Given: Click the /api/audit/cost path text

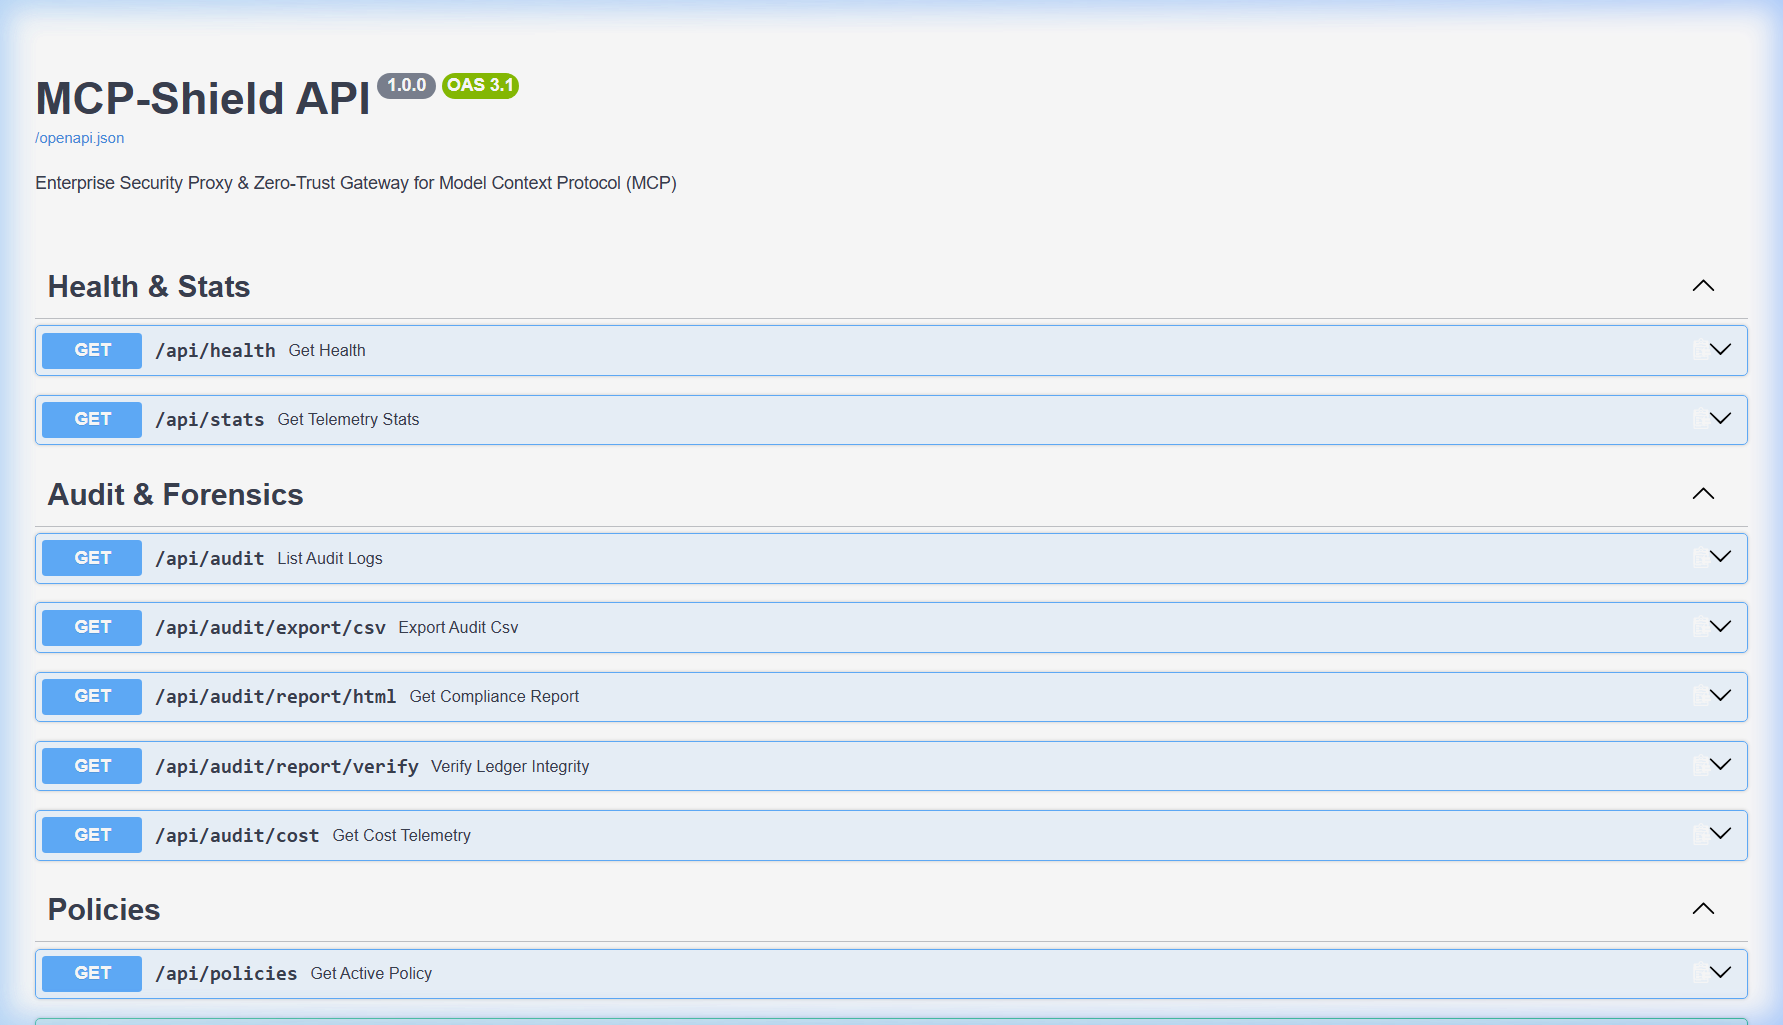Looking at the screenshot, I should coord(237,836).
